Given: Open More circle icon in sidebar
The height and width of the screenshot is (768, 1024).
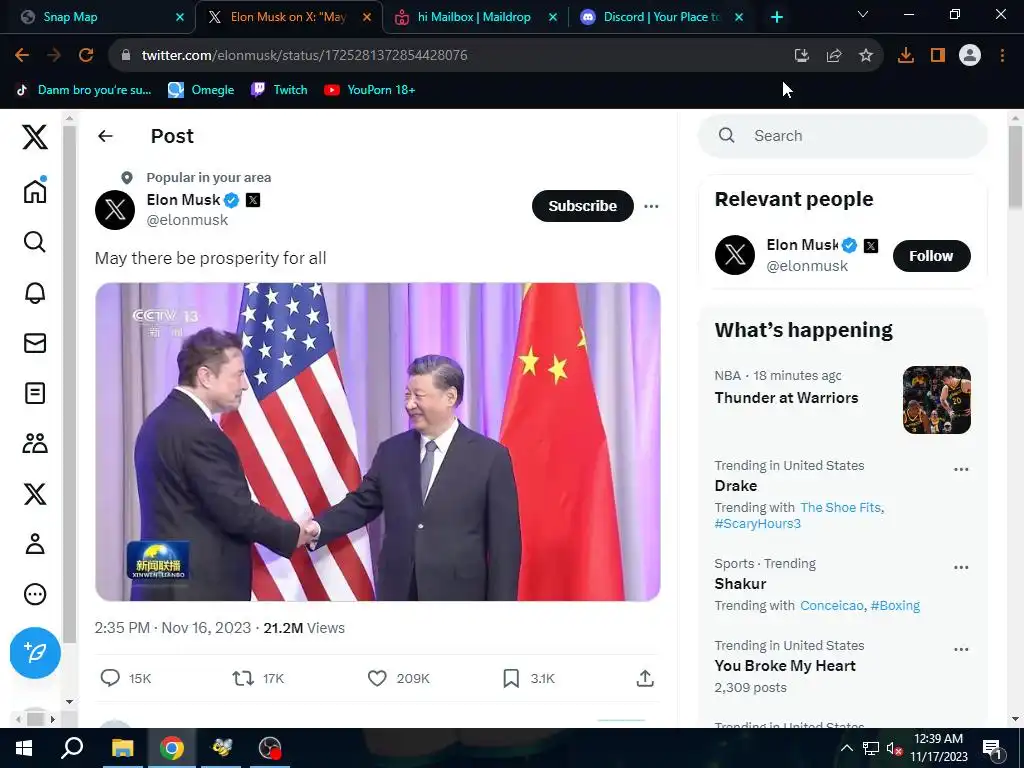Looking at the screenshot, I should coord(35,594).
